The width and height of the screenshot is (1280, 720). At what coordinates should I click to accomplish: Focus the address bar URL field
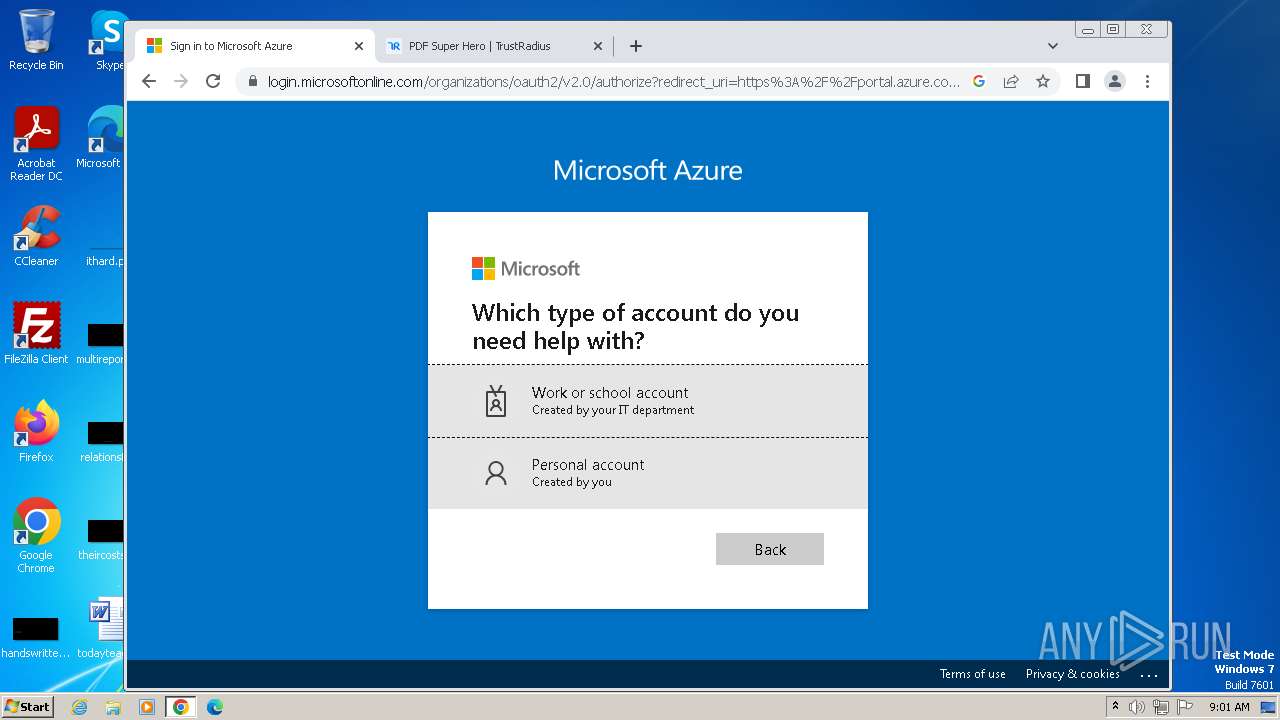[613, 81]
